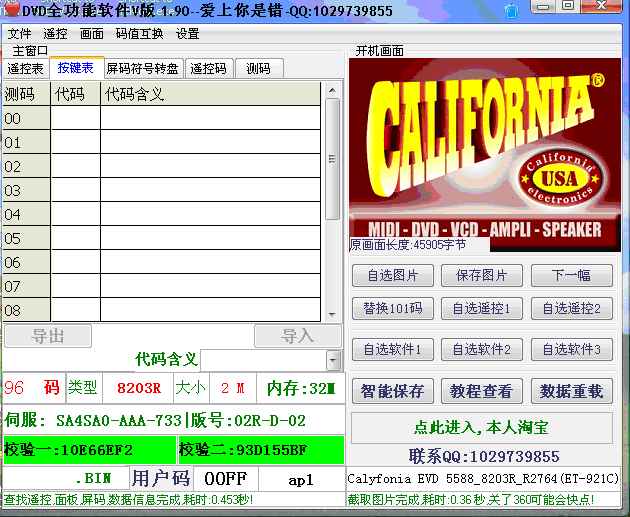Select row 01 in the key table
The image size is (630, 517).
click(x=162, y=142)
